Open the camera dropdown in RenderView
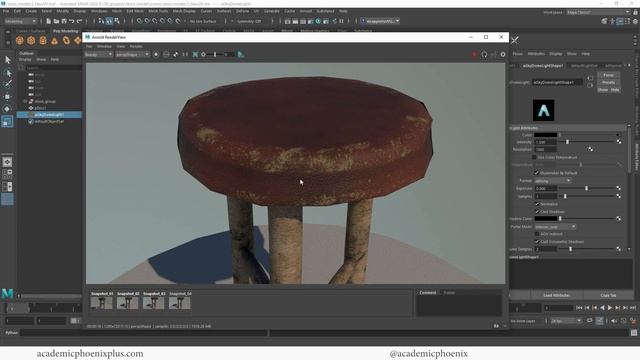The width and height of the screenshot is (640, 360). coord(133,54)
